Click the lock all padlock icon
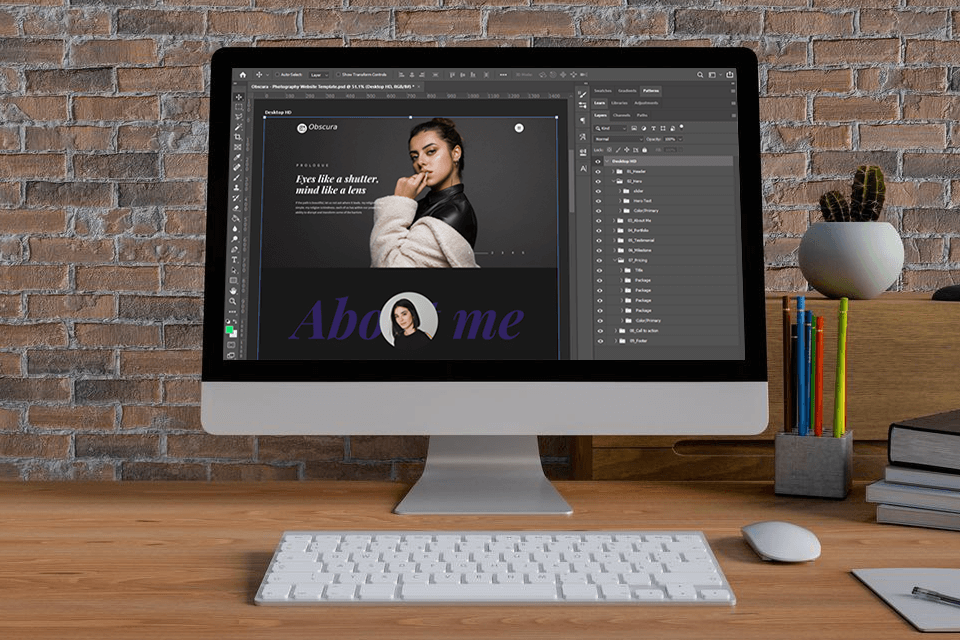 pos(645,150)
